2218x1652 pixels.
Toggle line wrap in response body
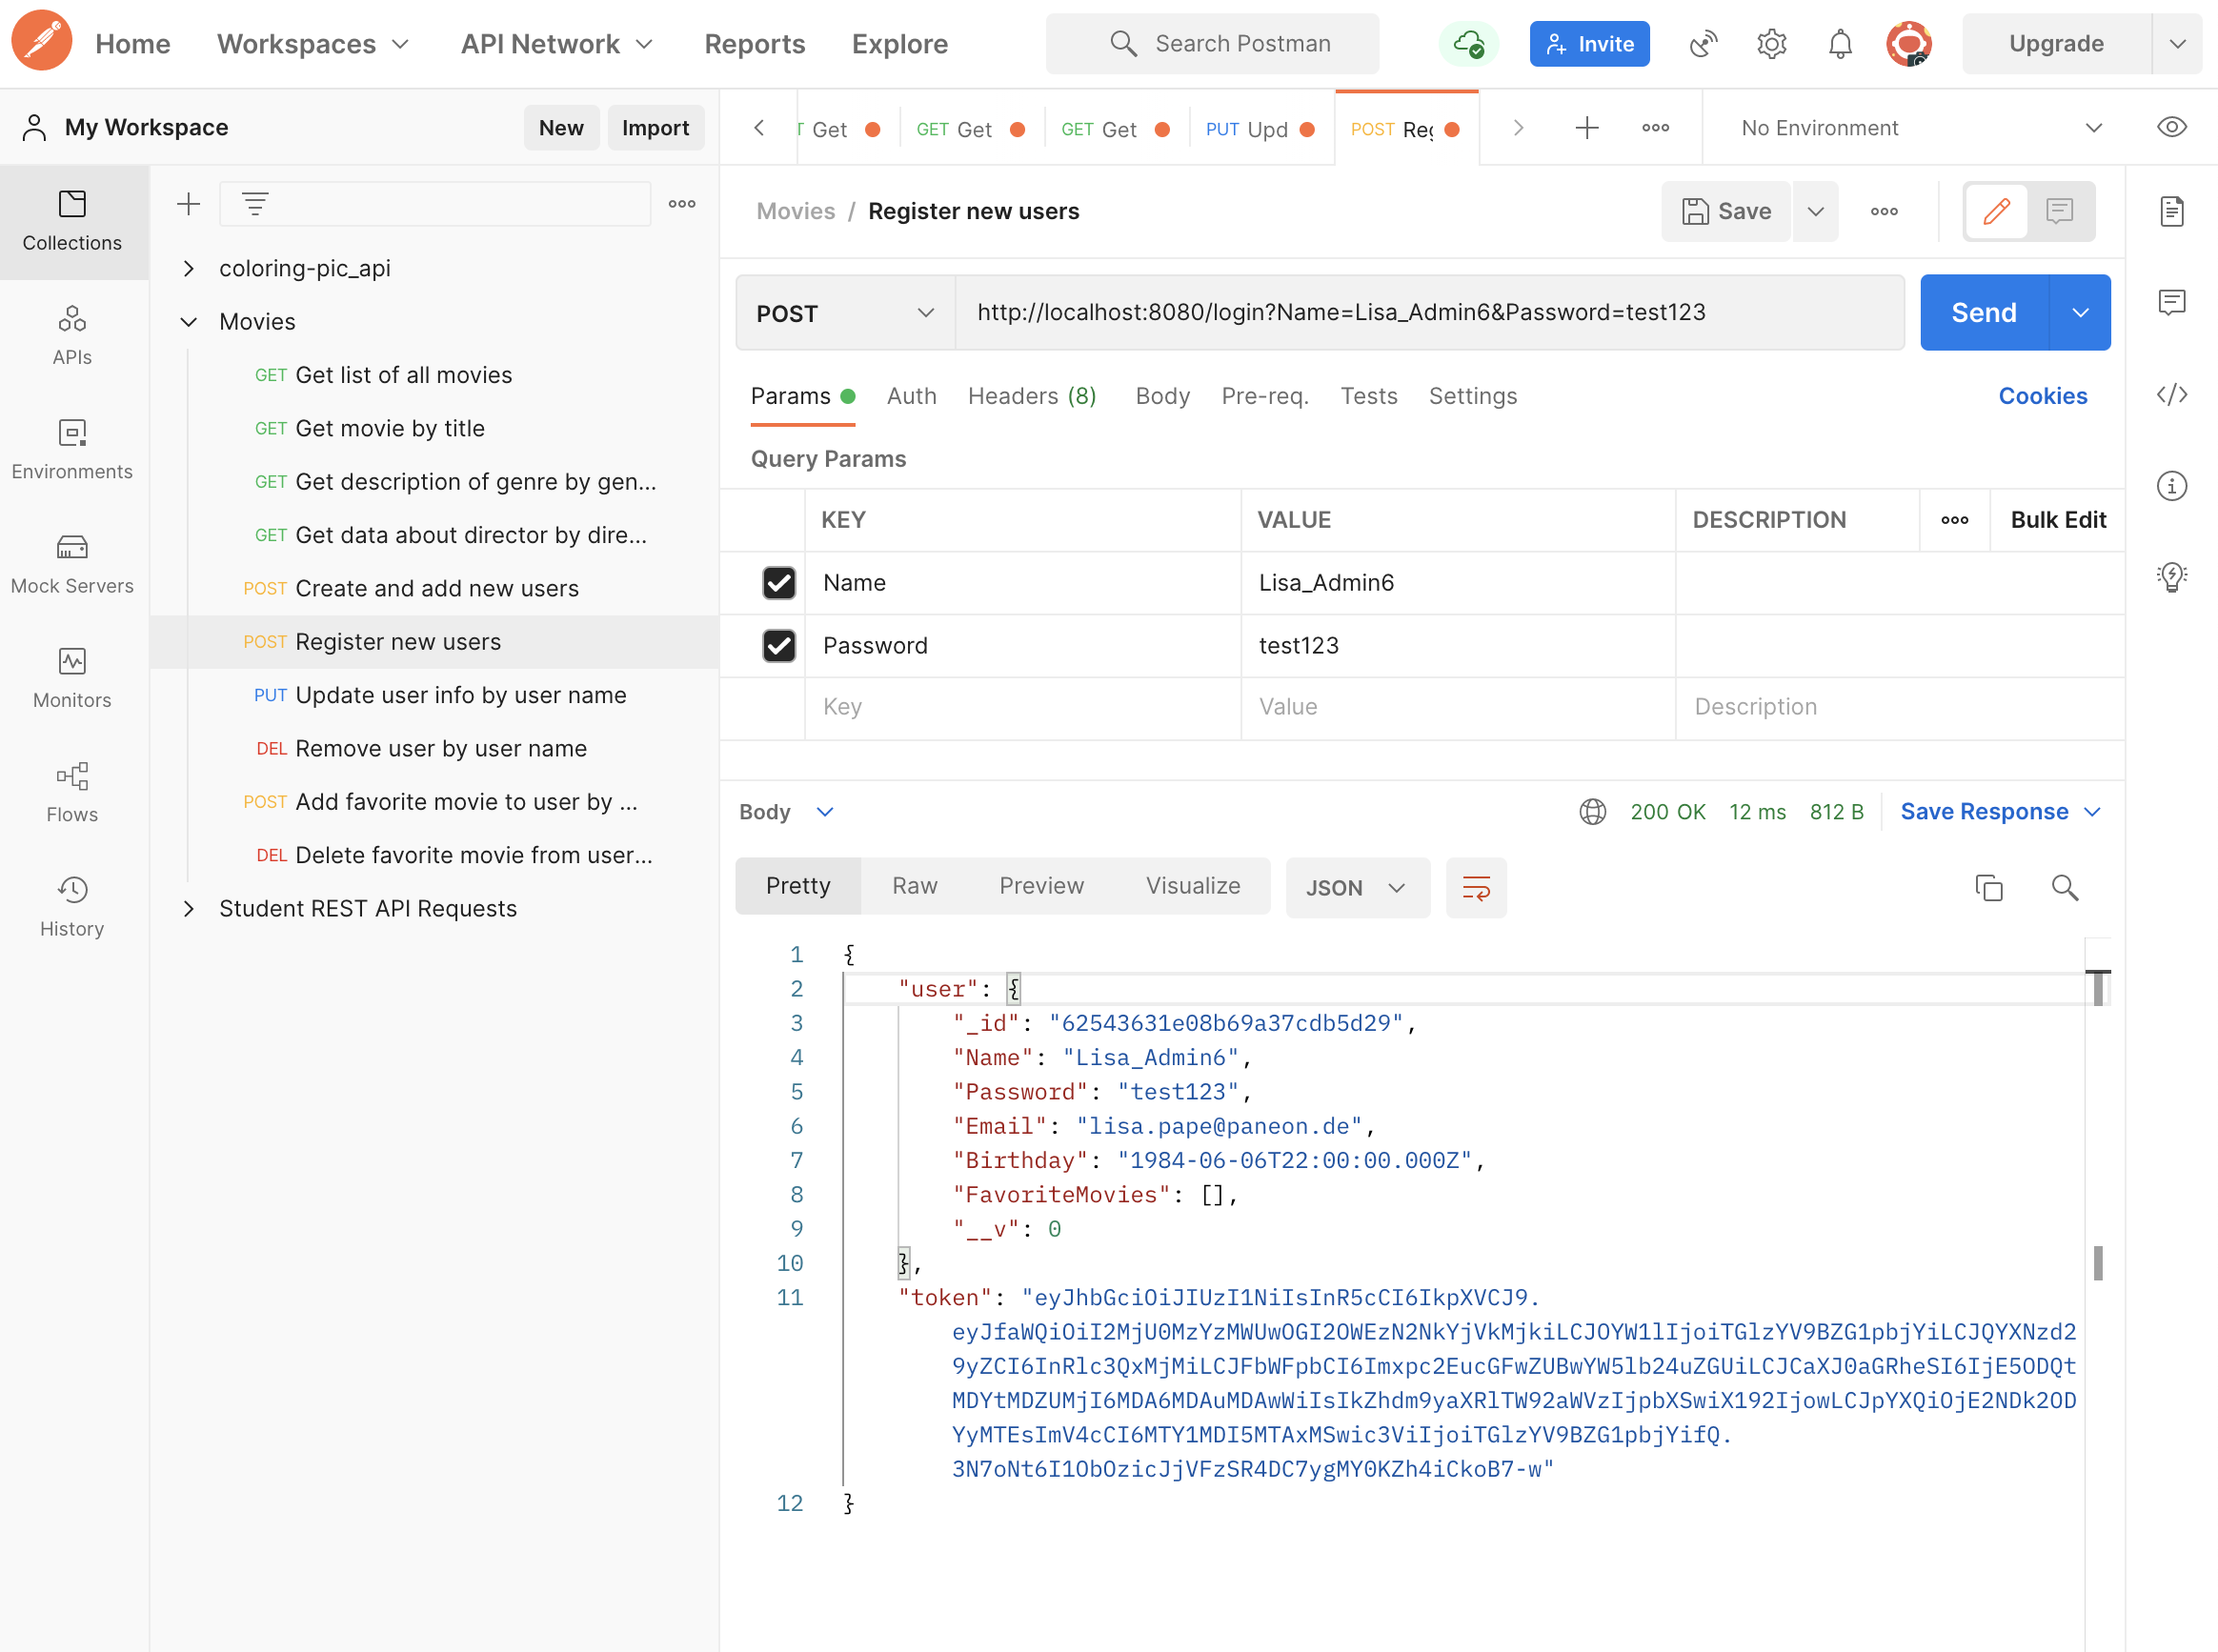[1476, 887]
